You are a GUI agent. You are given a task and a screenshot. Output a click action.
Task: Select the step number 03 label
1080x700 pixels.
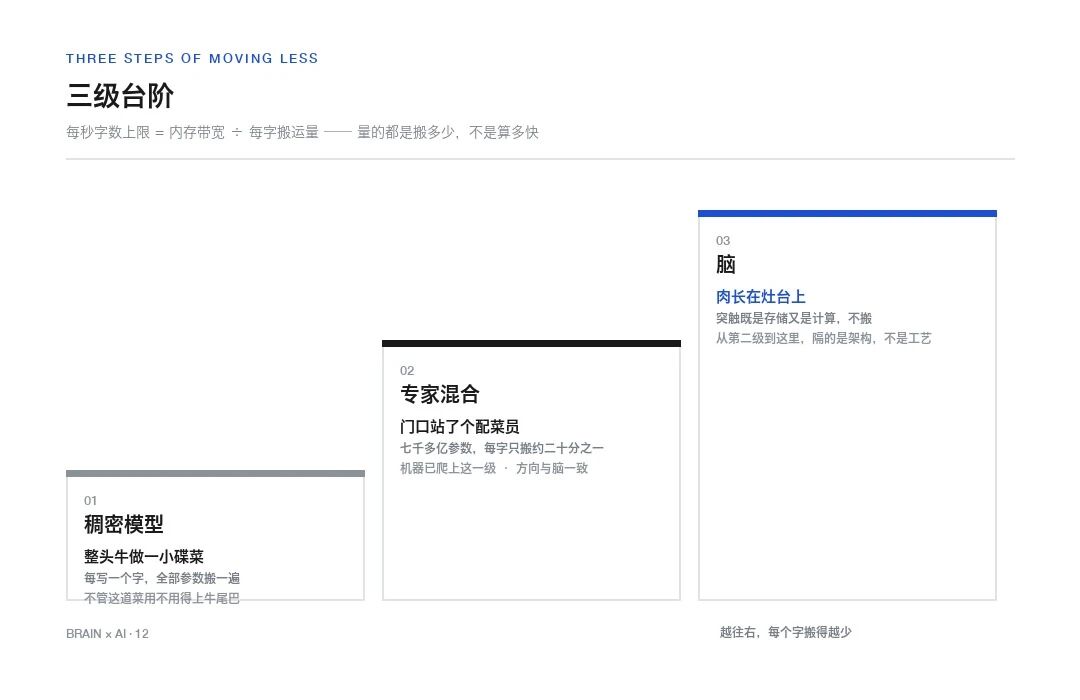coord(723,240)
